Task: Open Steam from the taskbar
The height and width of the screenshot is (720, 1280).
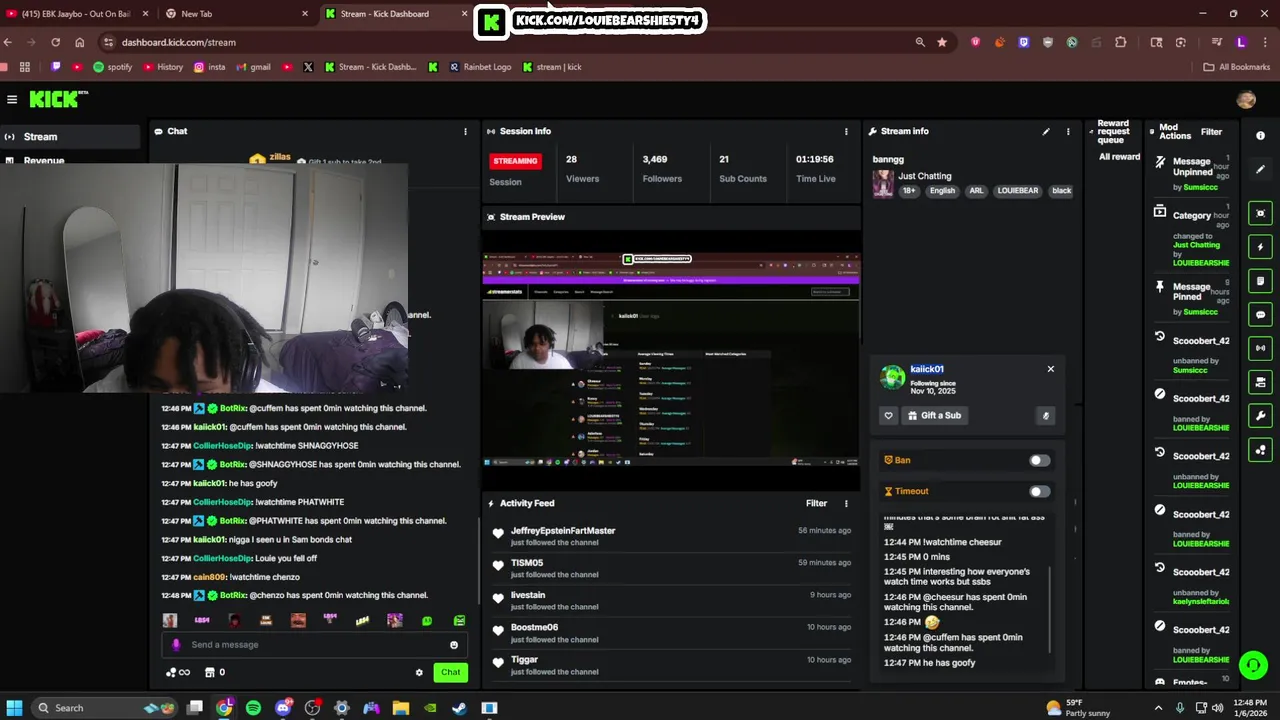Action: pos(458,708)
